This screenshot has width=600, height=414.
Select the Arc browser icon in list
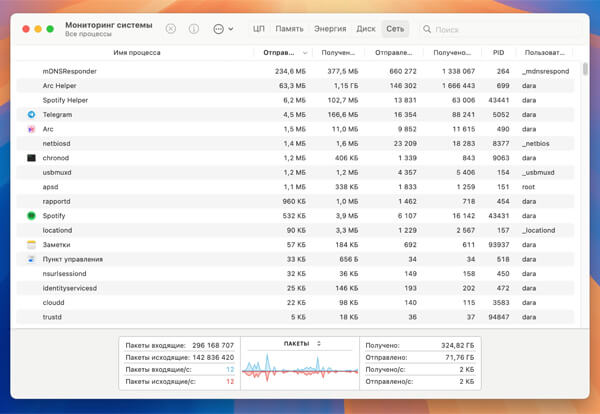click(x=31, y=129)
